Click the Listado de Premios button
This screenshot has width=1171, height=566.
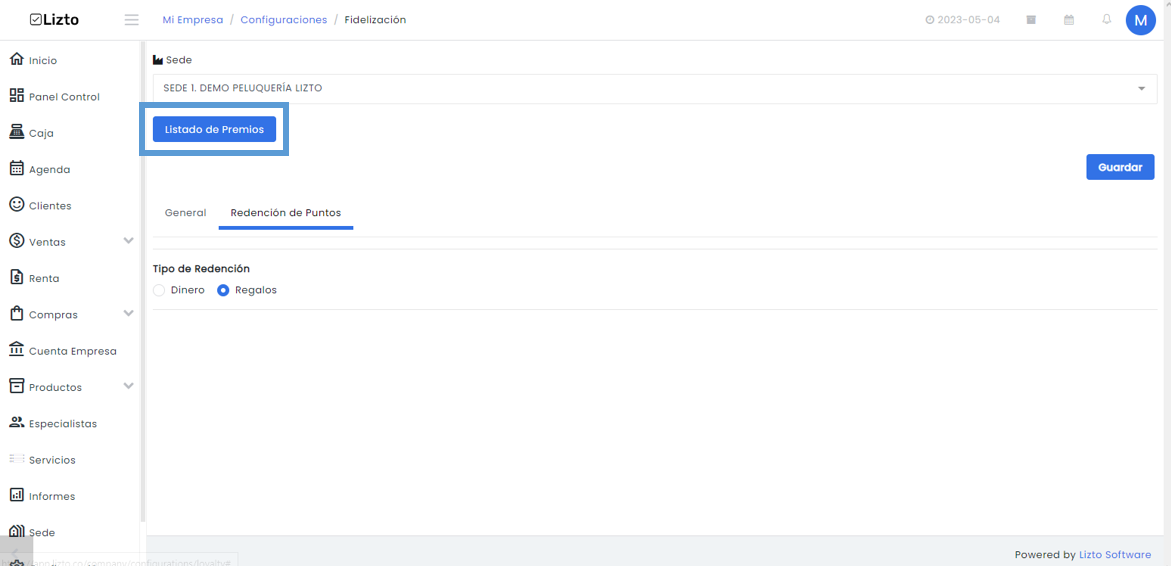[x=214, y=129]
